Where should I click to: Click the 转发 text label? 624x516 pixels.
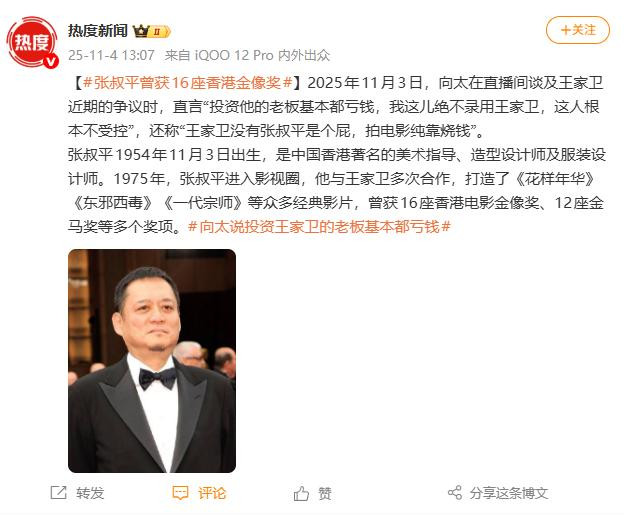[x=90, y=493]
